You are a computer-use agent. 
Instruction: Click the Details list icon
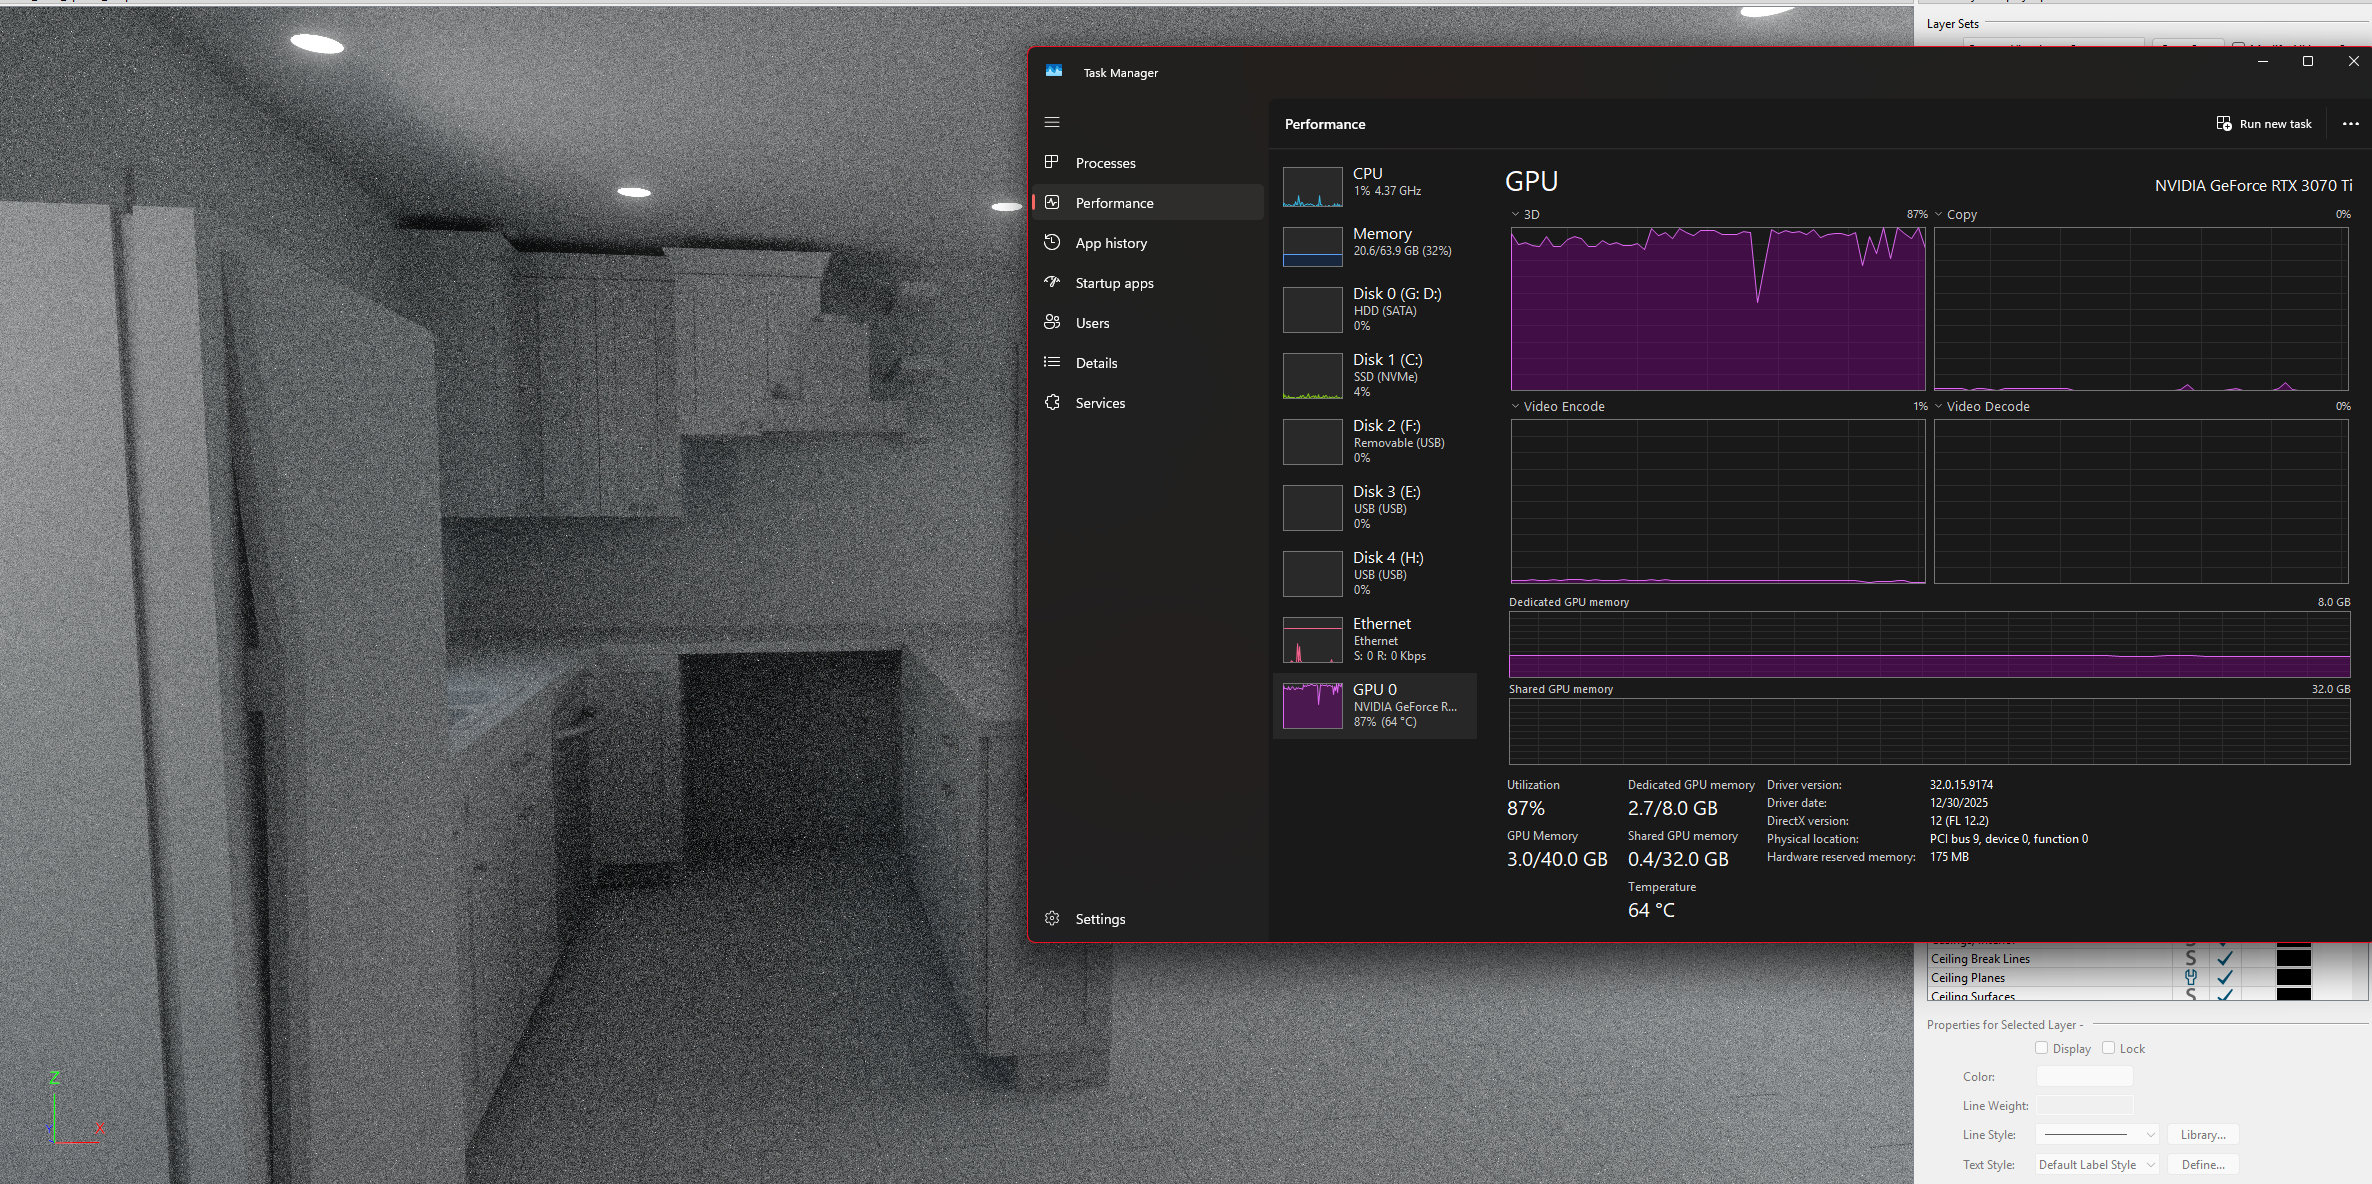pyautogui.click(x=1052, y=362)
